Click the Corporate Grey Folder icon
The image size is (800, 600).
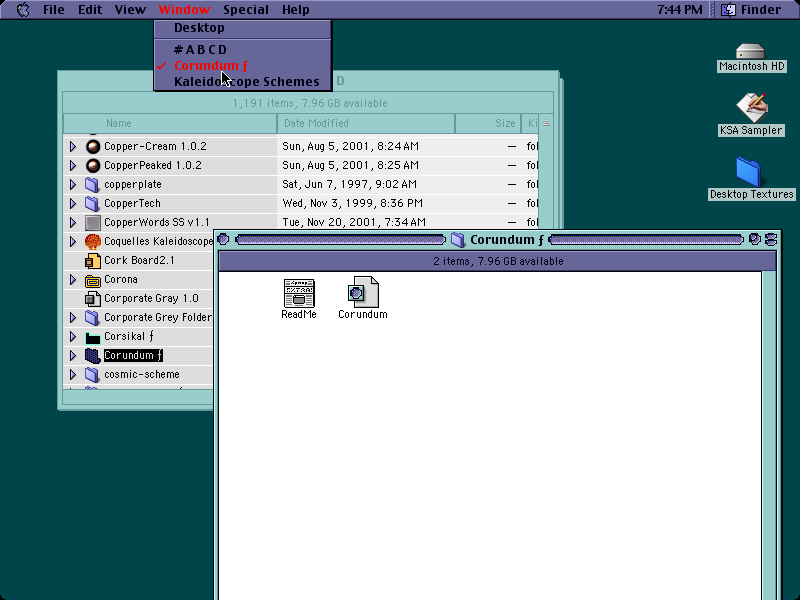(x=92, y=317)
